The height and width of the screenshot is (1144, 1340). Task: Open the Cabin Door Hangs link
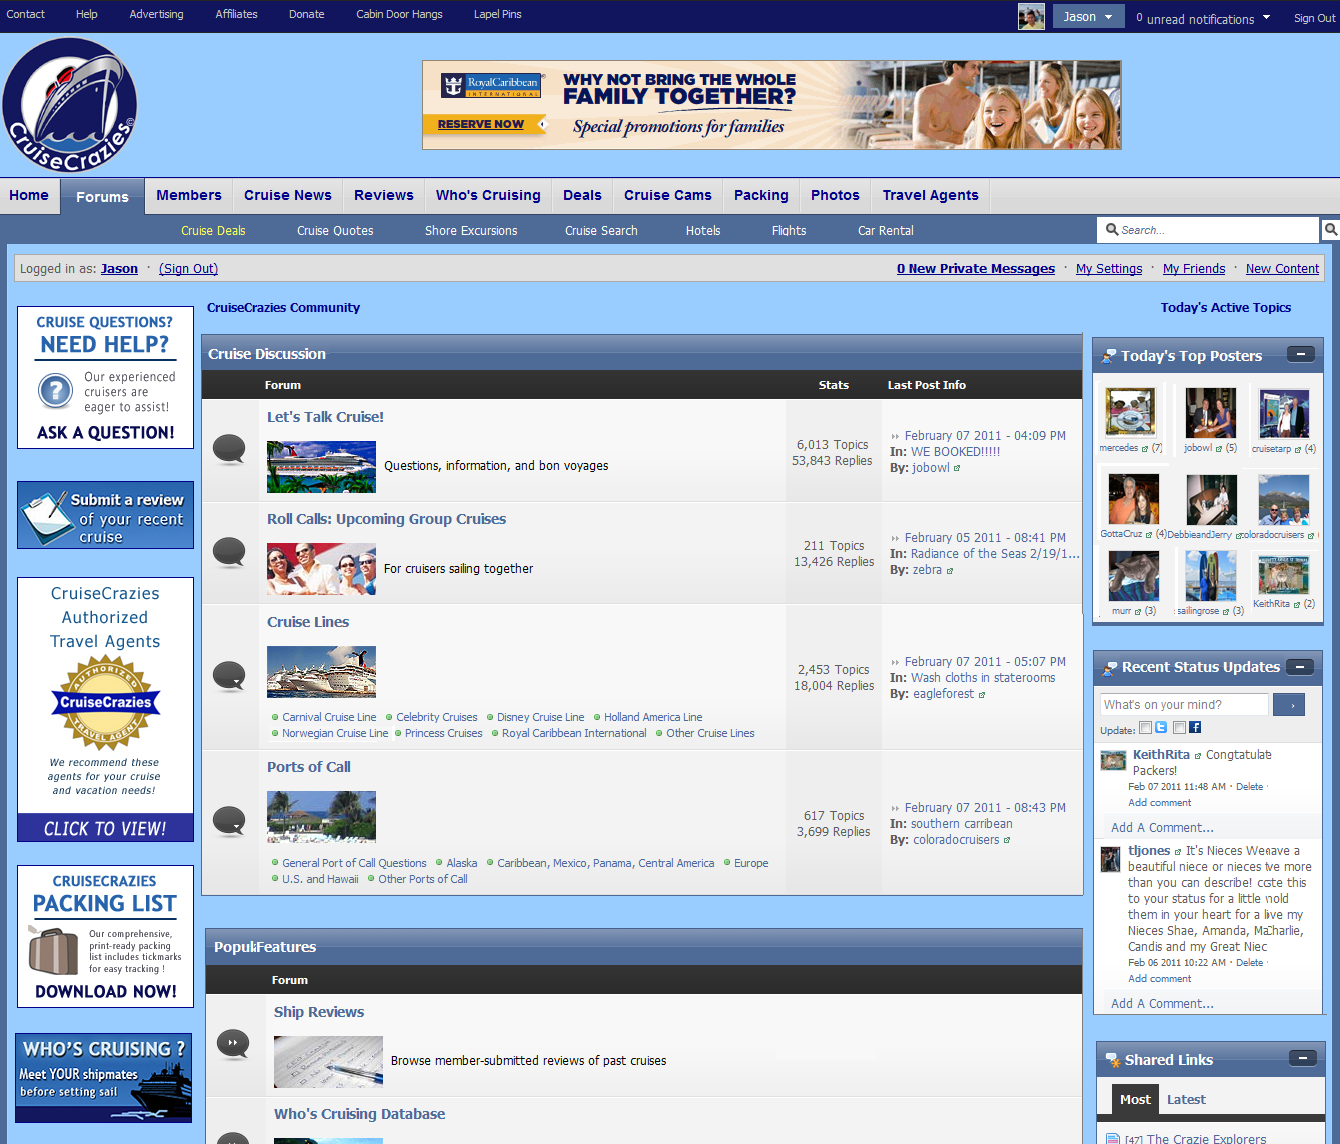tap(399, 14)
